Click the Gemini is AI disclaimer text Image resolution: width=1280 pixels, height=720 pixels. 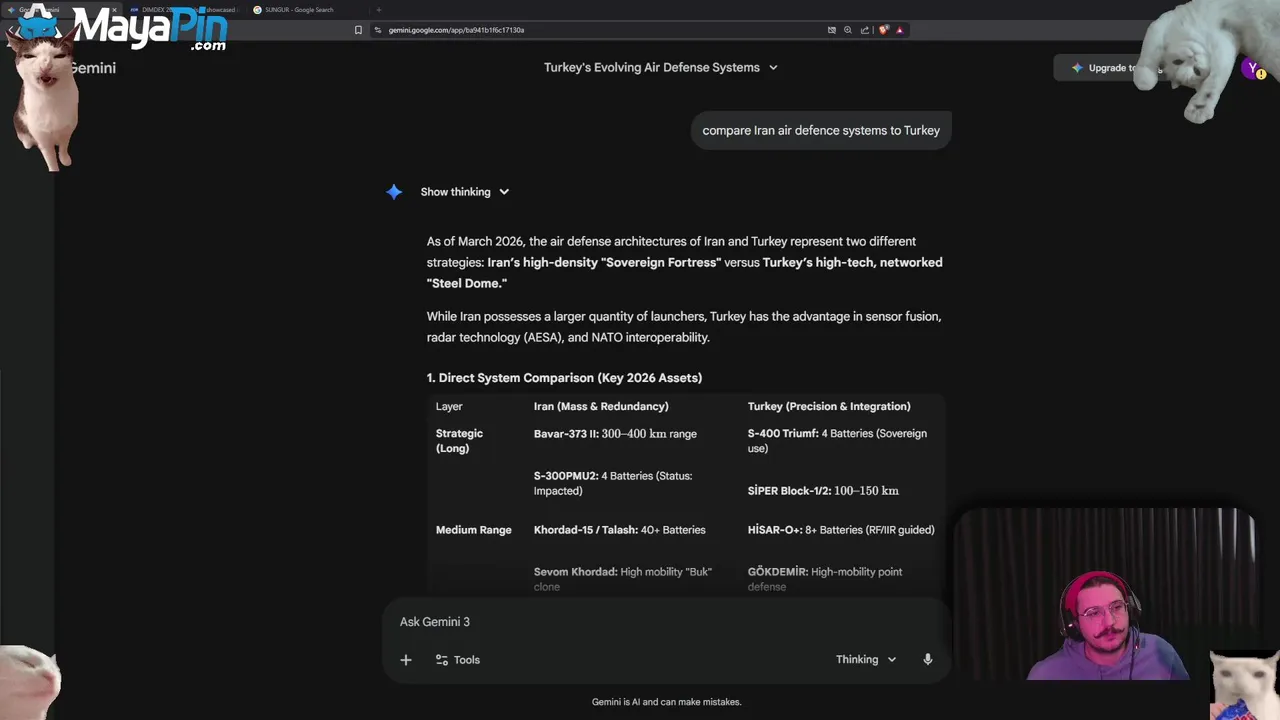666,702
